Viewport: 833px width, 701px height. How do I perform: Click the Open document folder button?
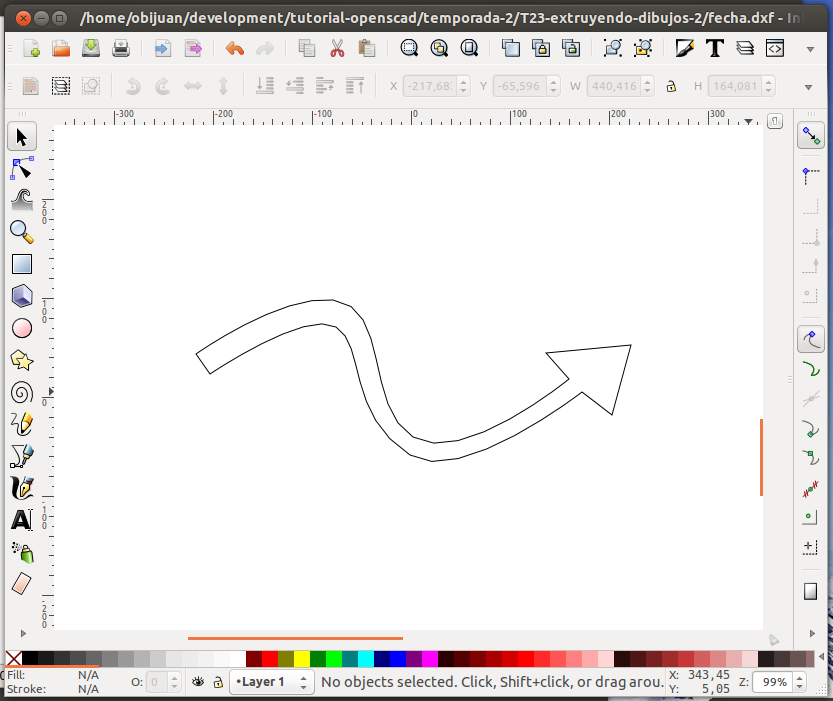pyautogui.click(x=61, y=48)
